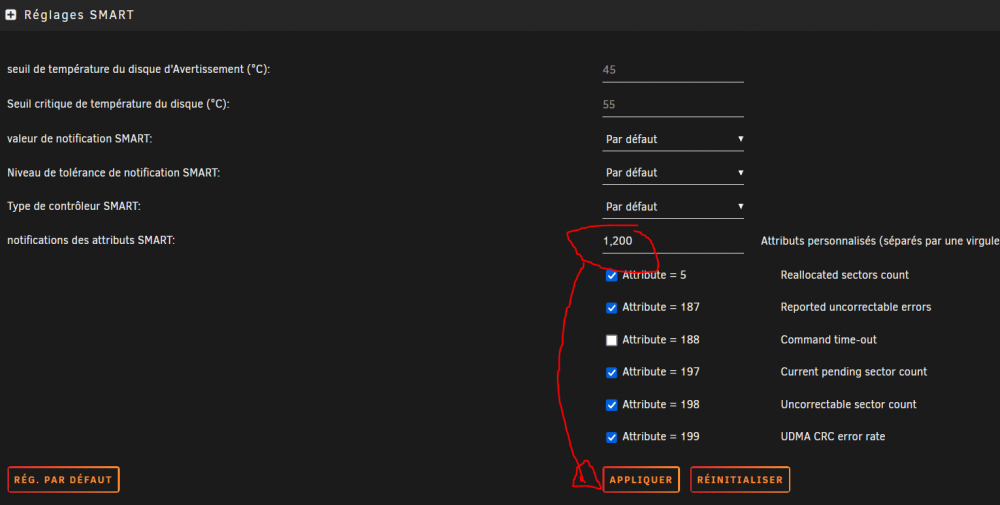Enable the Attribute = 188 checkbox
Viewport: 1000px width, 505px height.
pos(612,340)
